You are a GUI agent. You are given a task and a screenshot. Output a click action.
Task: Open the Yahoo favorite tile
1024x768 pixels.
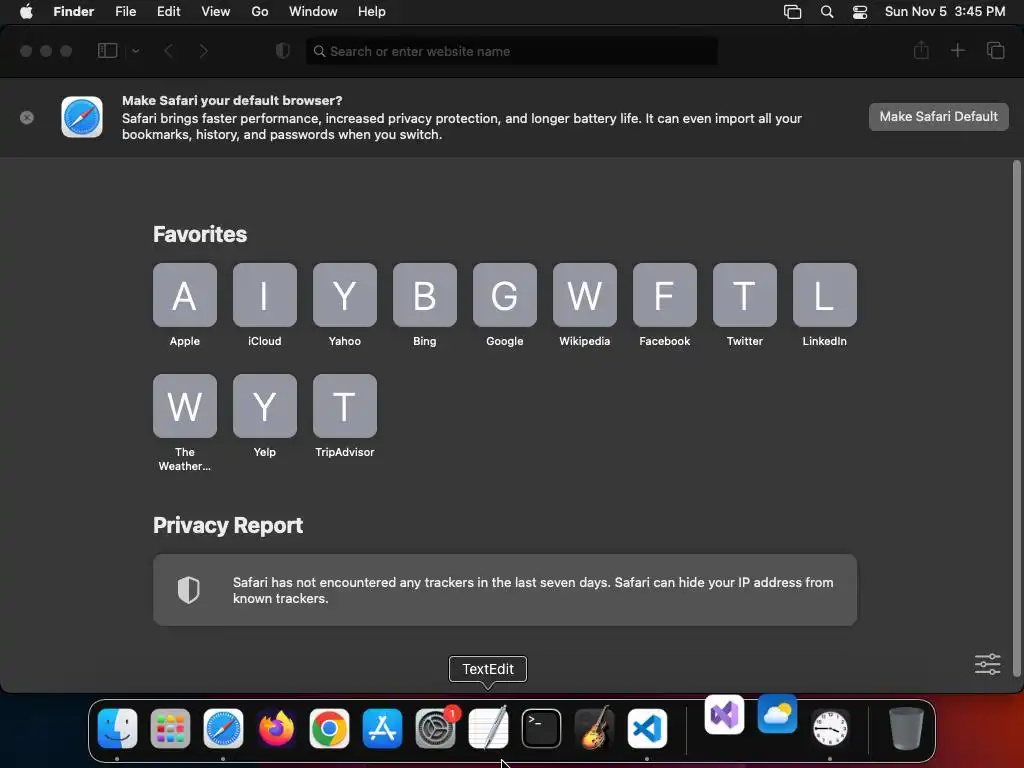tap(345, 295)
